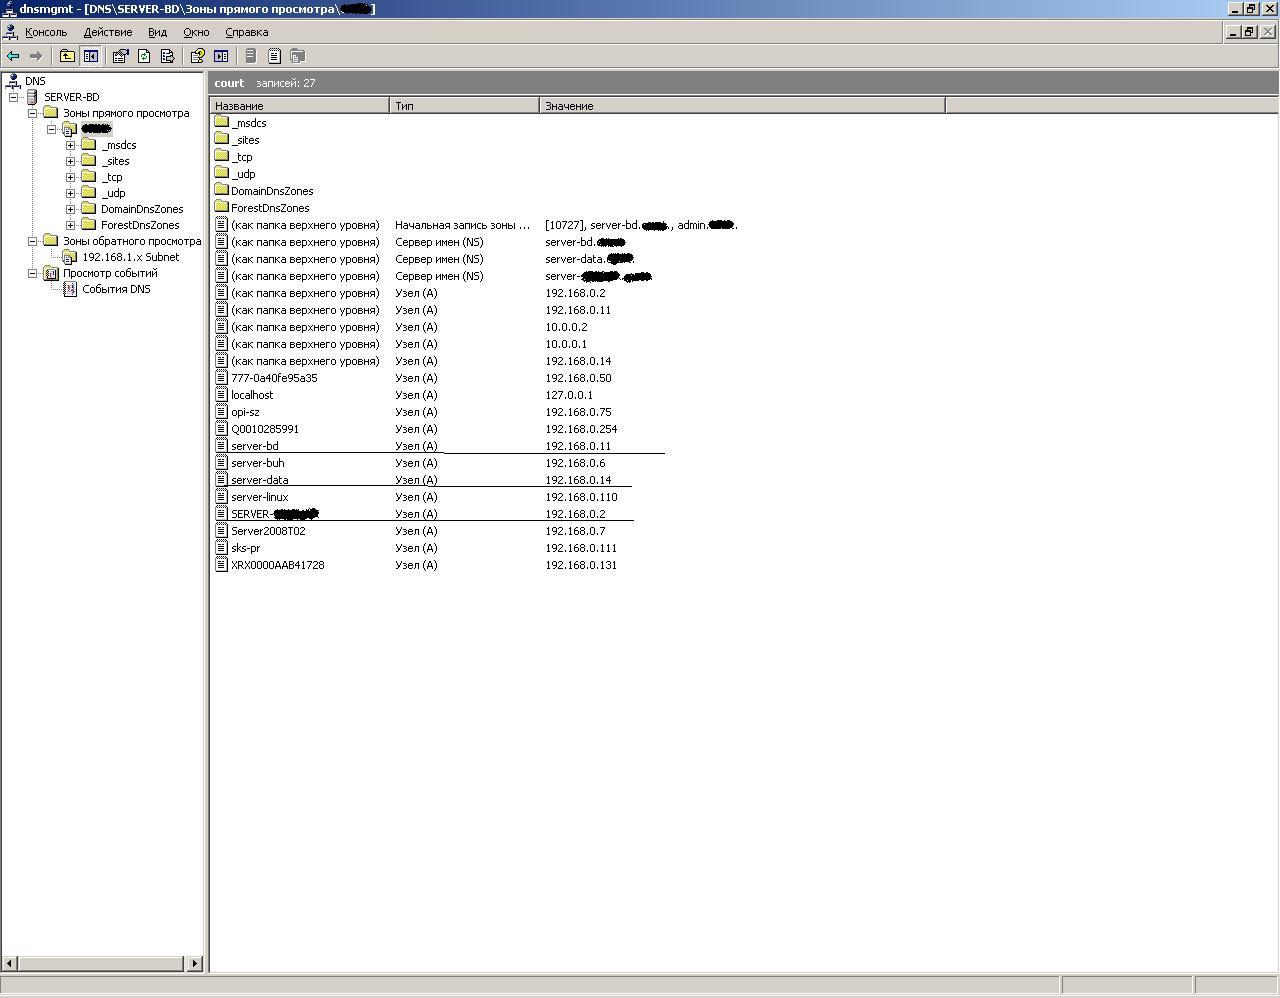This screenshot has height=998, width=1280.
Task: Click the DNS root icon in tree
Action: 14,81
